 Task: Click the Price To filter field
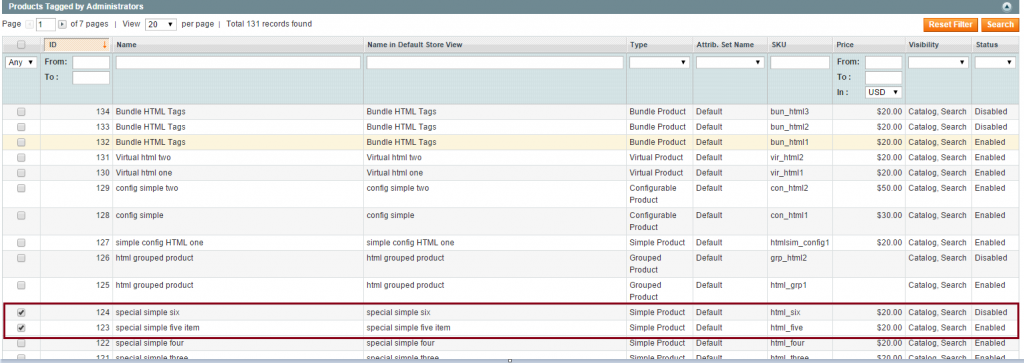click(884, 78)
